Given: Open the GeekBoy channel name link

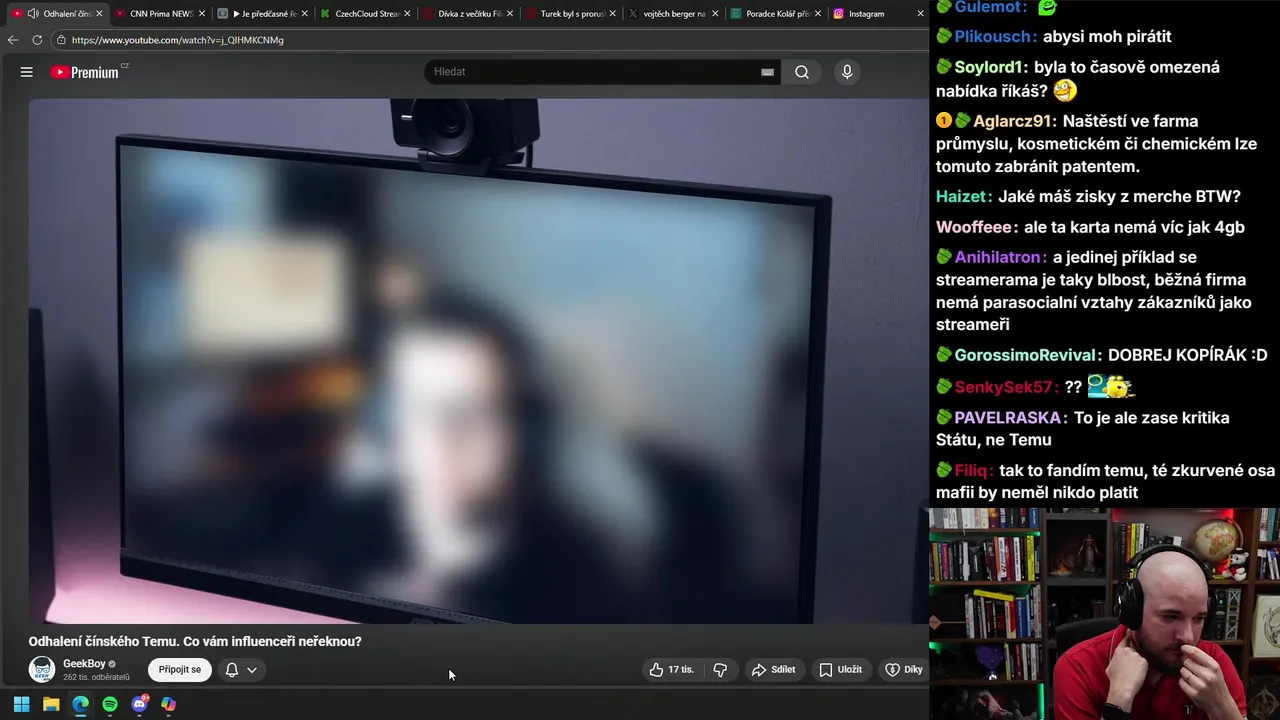Looking at the screenshot, I should pyautogui.click(x=84, y=664).
